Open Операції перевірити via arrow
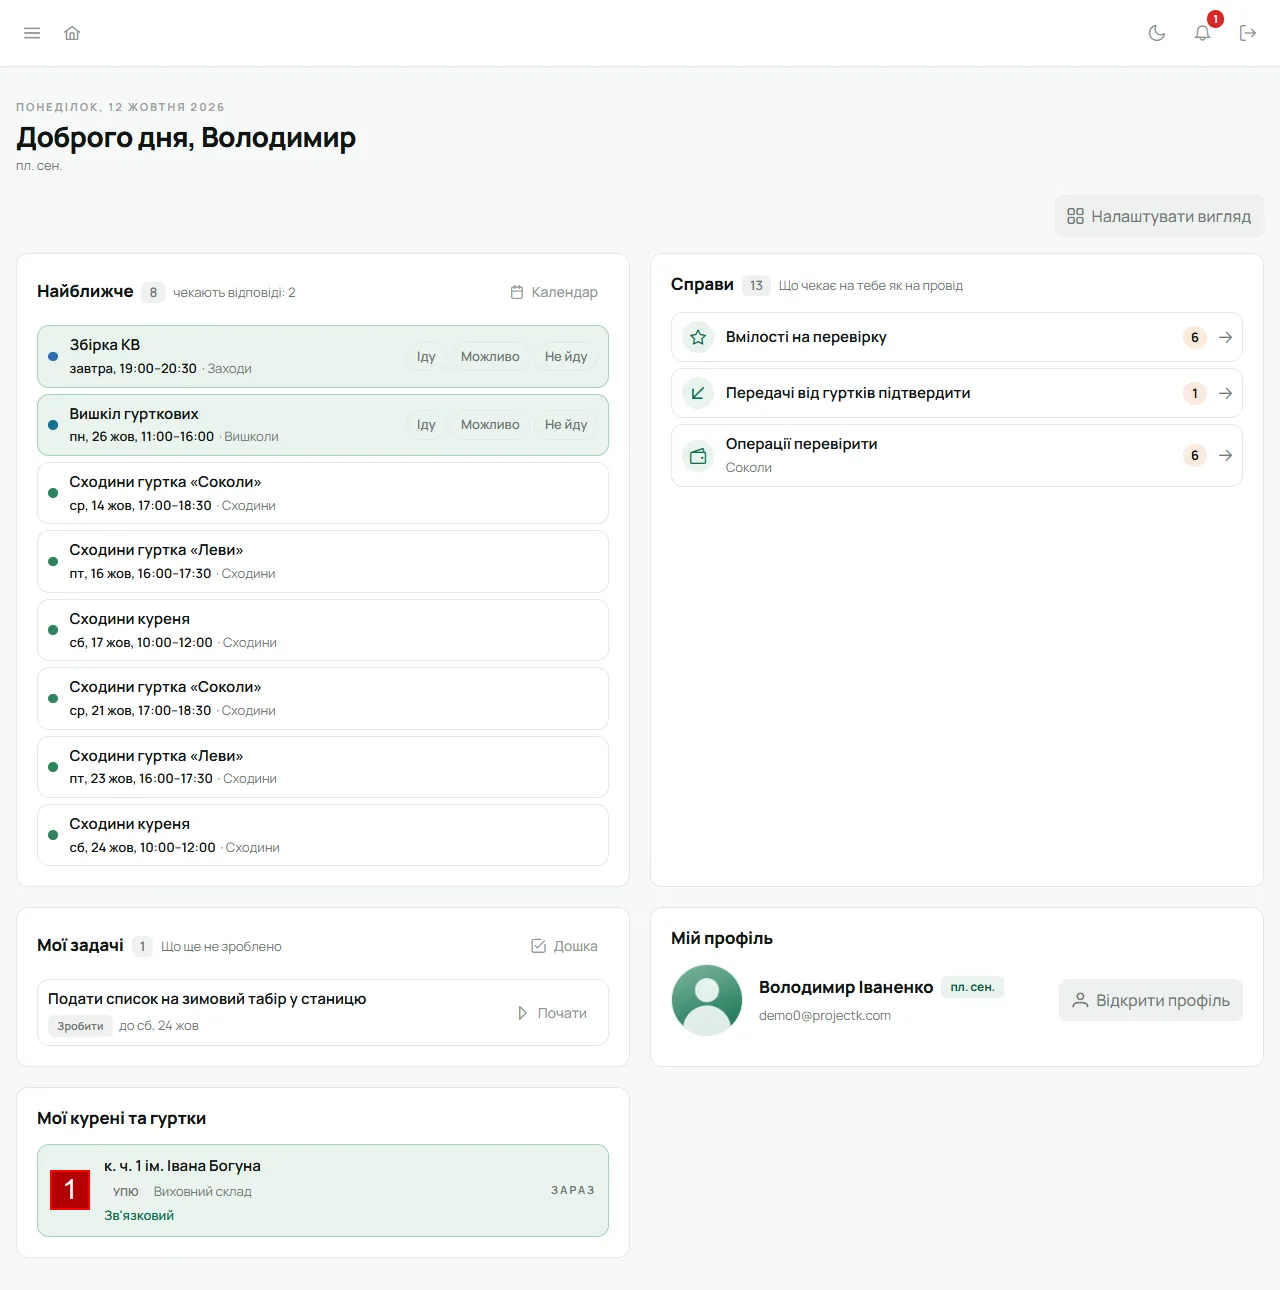Screen dimensions: 1280x1290 pos(1225,456)
